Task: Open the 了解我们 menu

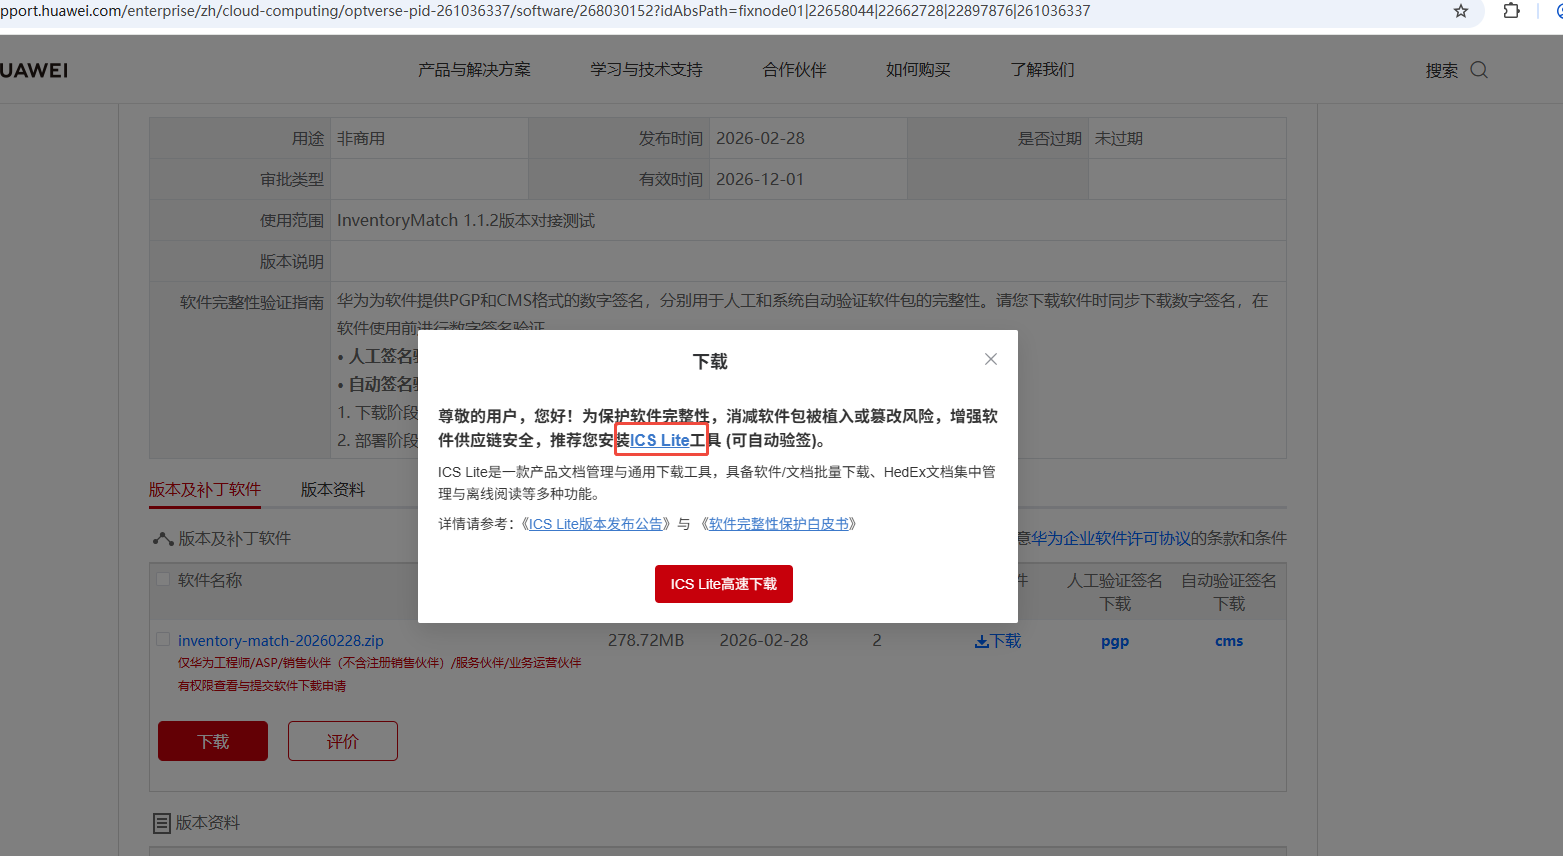Action: click(1042, 70)
